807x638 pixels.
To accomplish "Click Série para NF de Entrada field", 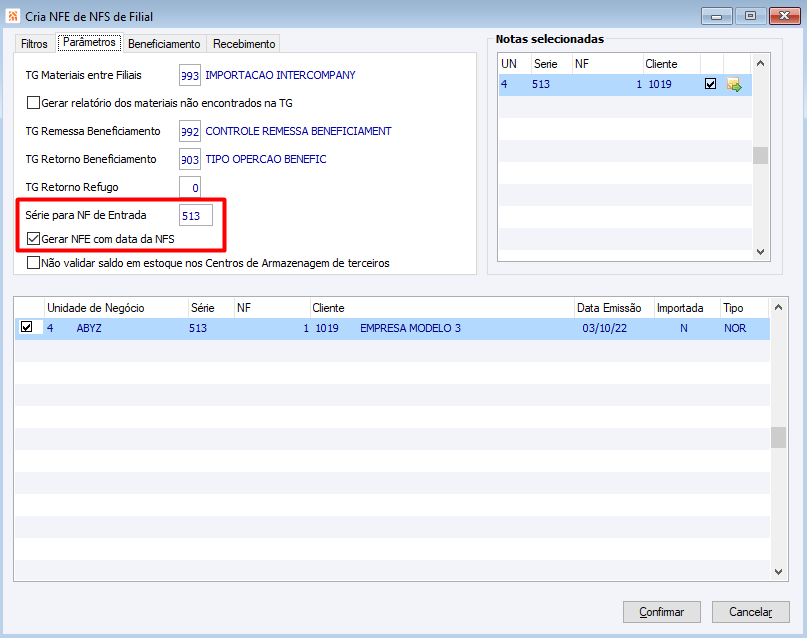I will point(196,216).
